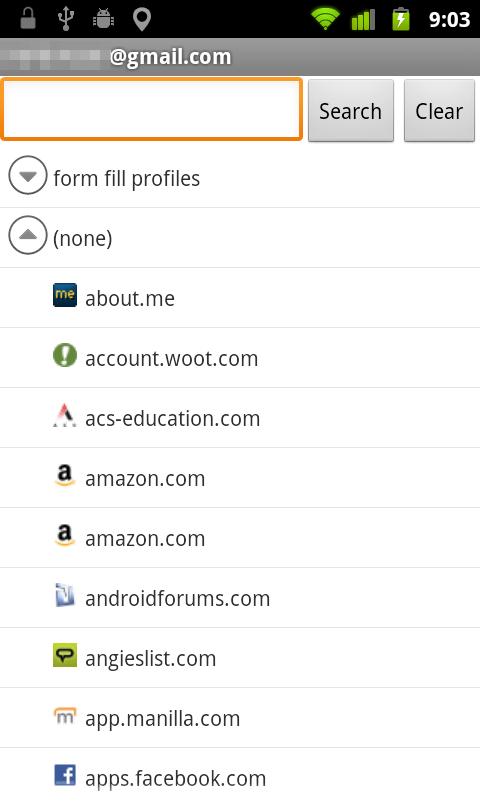Viewport: 480px width, 800px height.
Task: Tap the app.manilla.com favicon
Action: coord(65,715)
